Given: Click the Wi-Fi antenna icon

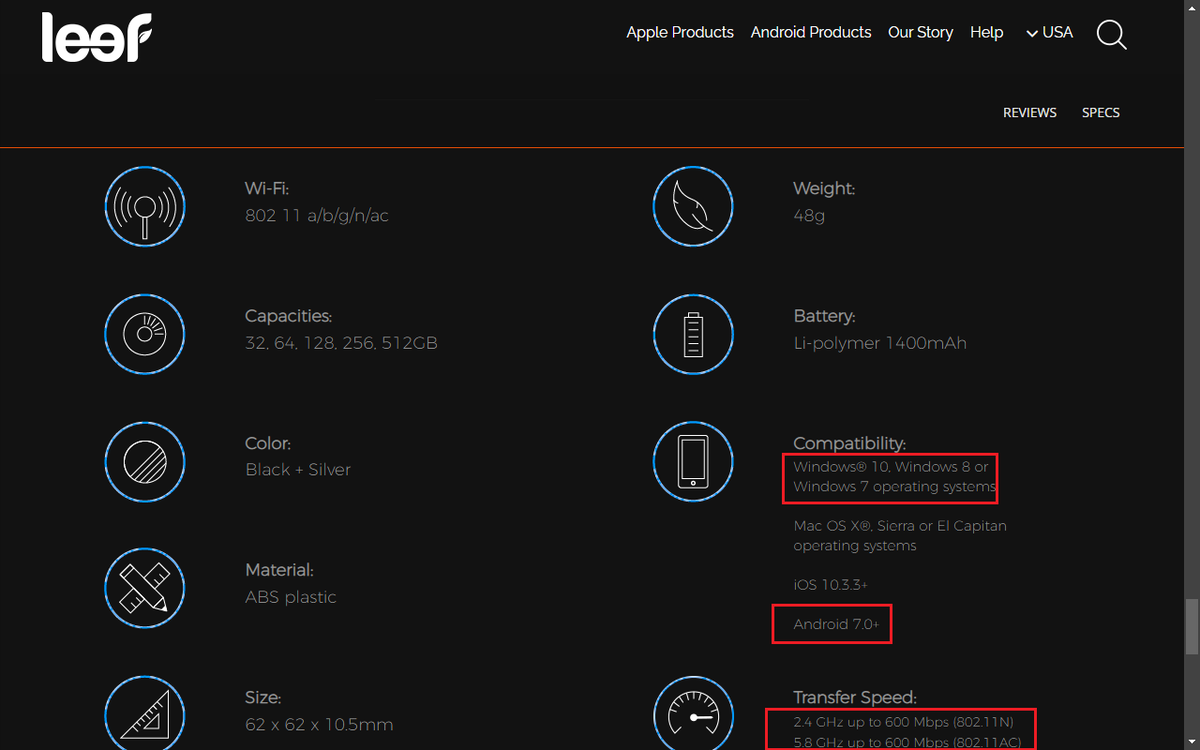Looking at the screenshot, I should [145, 207].
